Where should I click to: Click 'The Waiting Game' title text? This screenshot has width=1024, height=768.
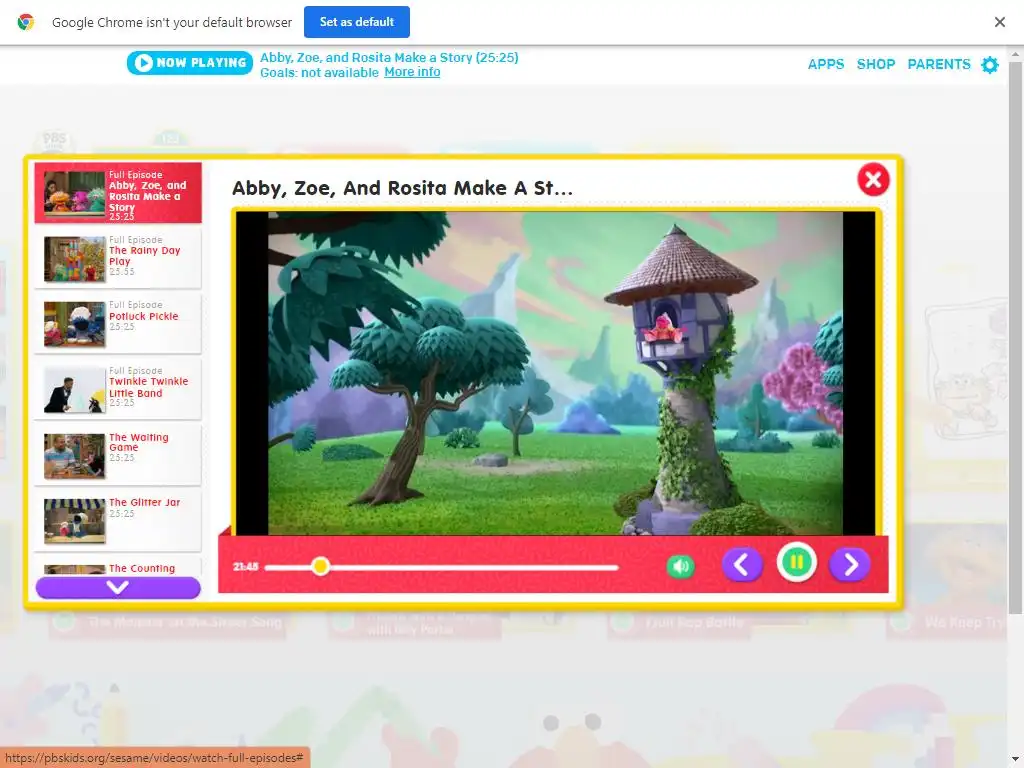138,442
